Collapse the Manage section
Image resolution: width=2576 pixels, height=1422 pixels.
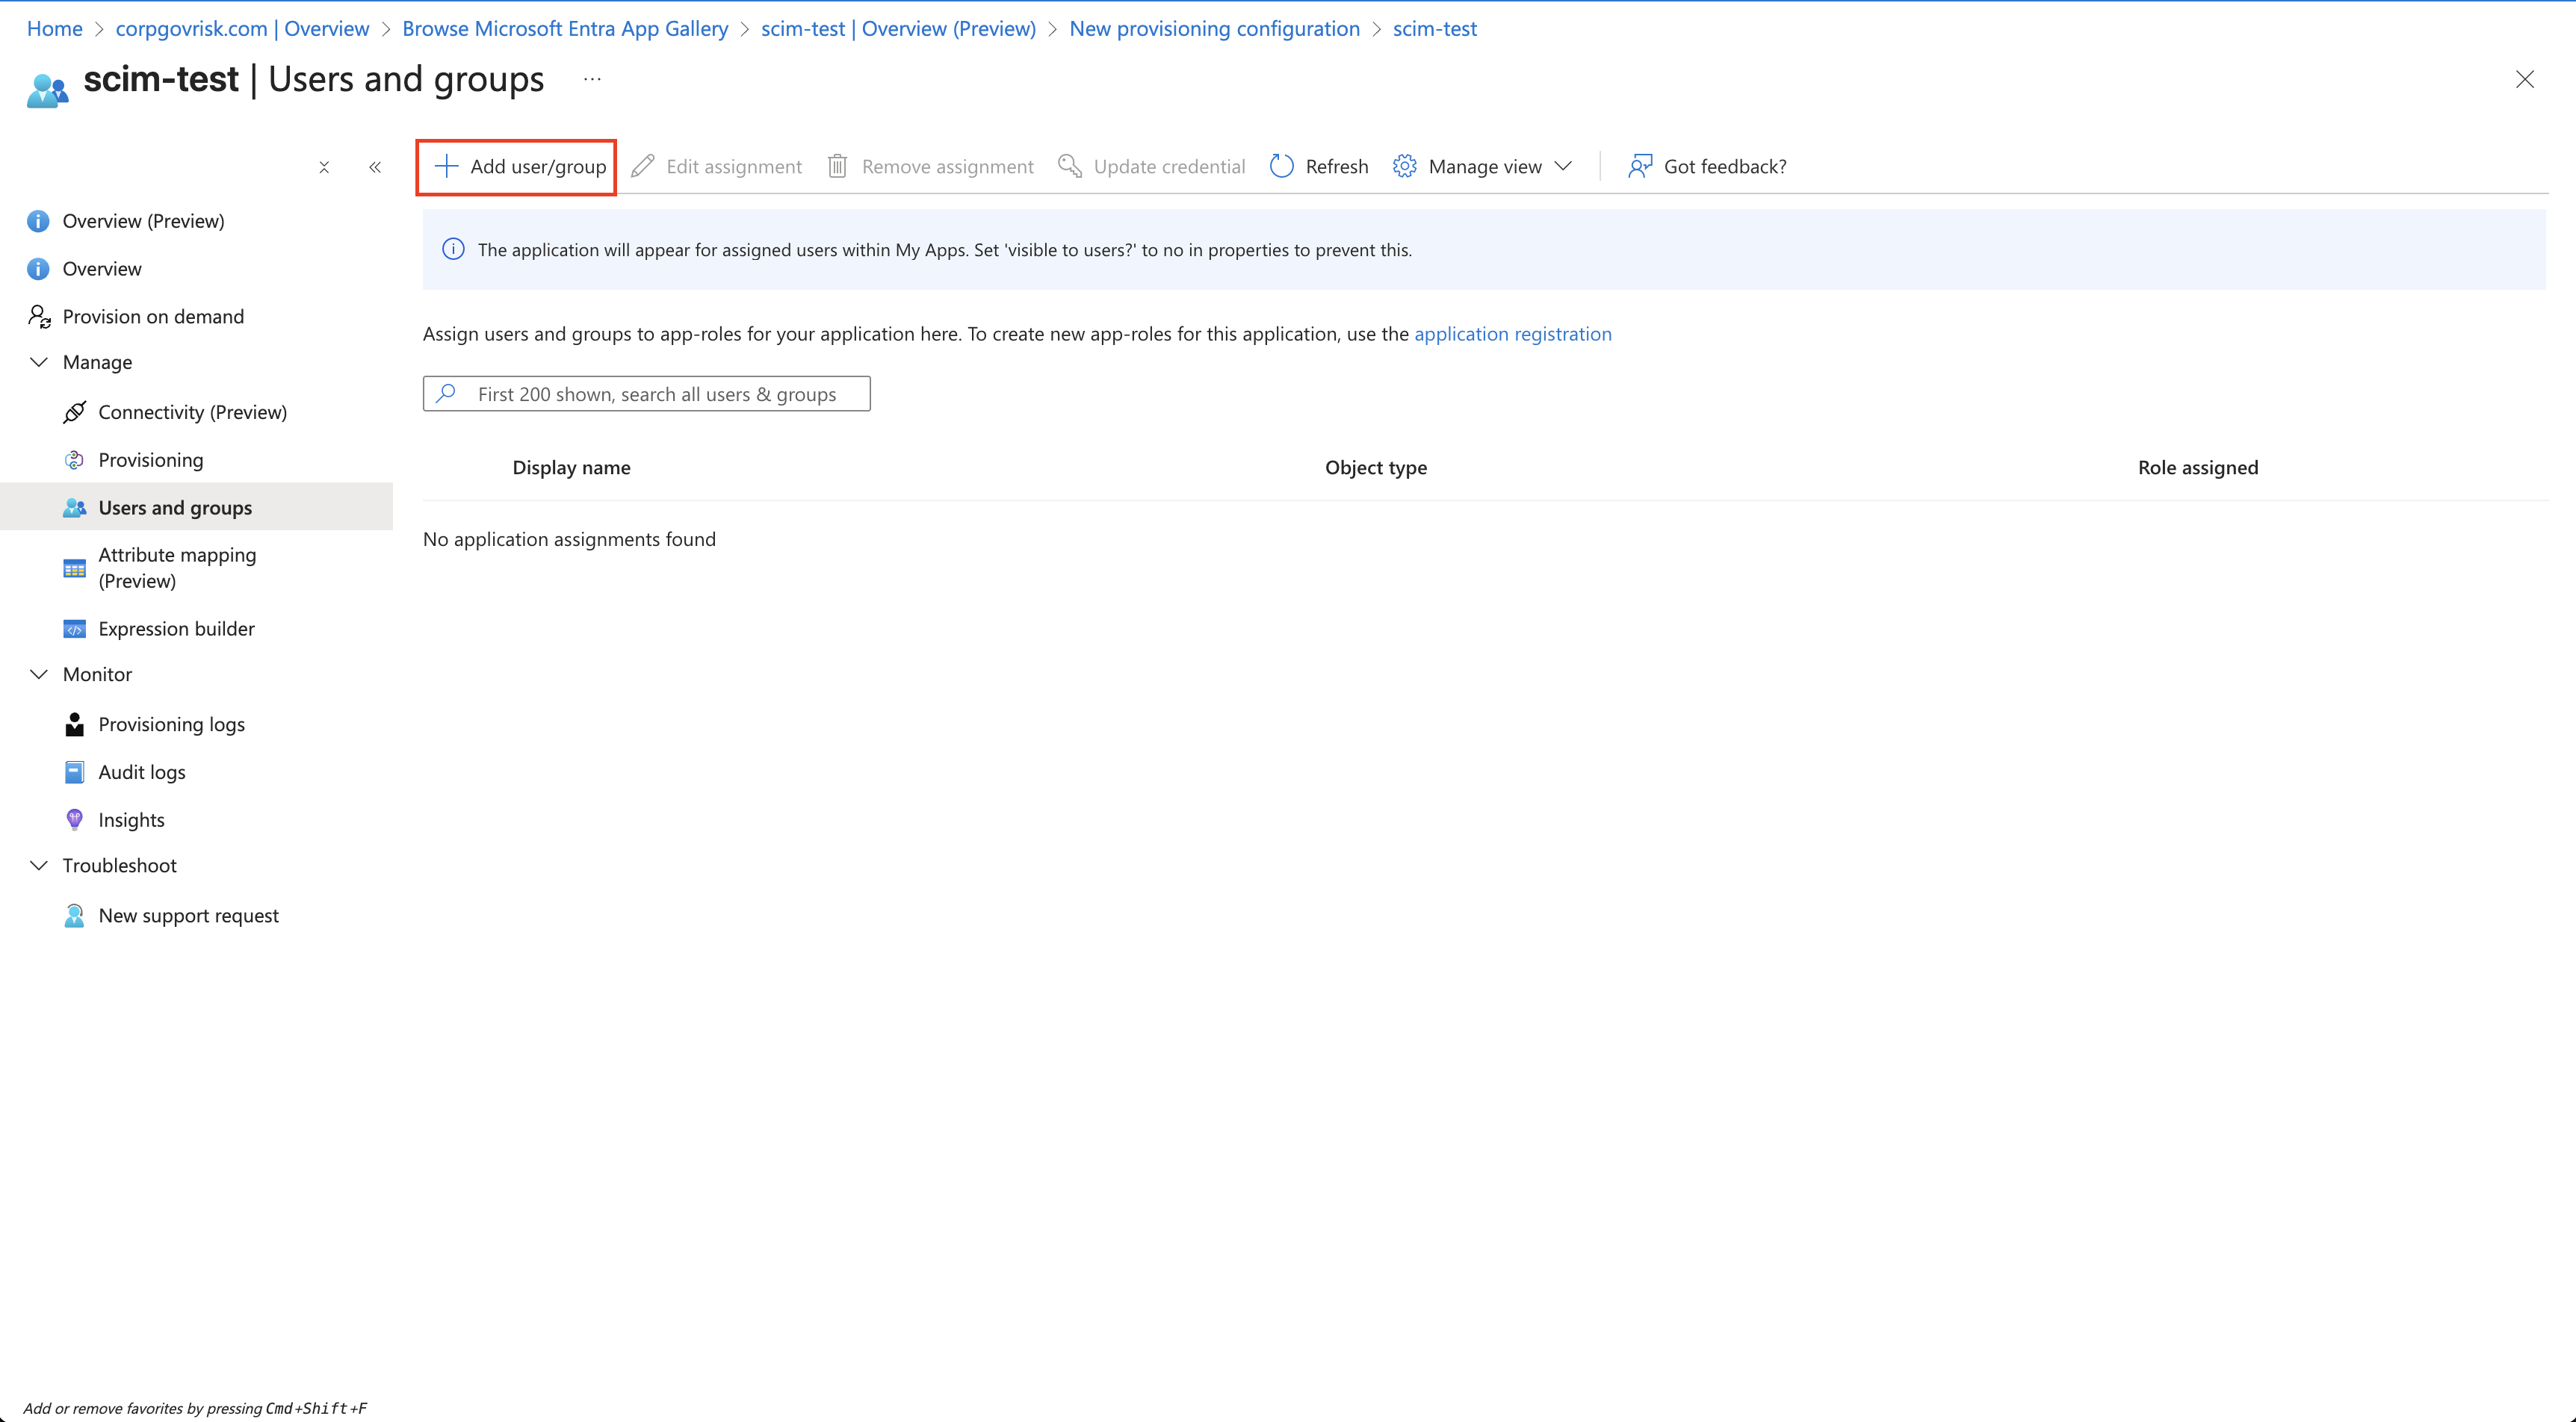39,362
